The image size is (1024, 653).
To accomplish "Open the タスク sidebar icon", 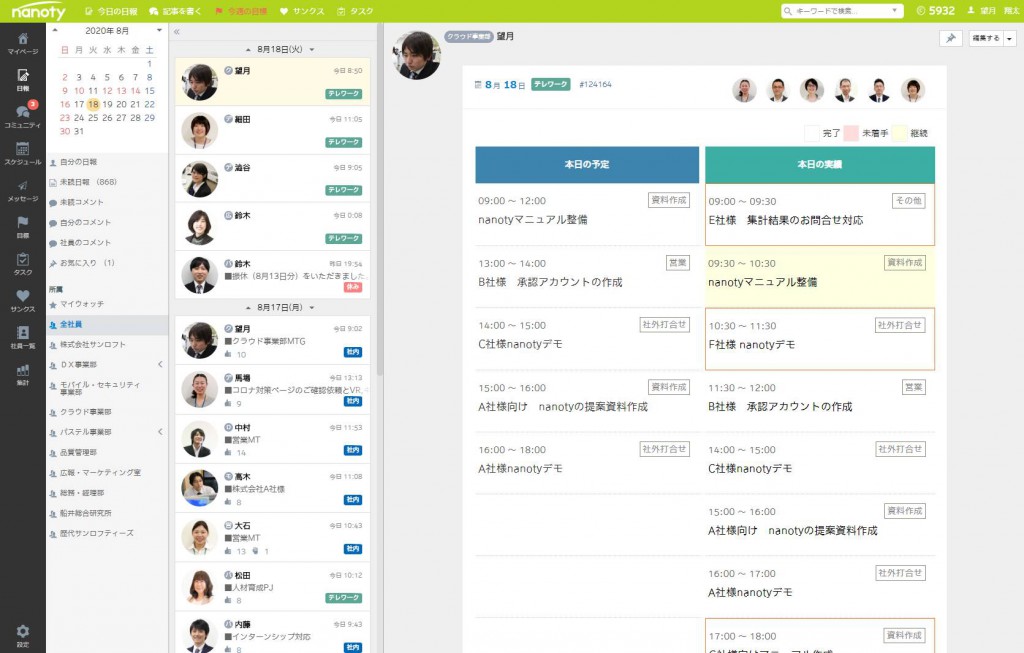I will [x=23, y=264].
